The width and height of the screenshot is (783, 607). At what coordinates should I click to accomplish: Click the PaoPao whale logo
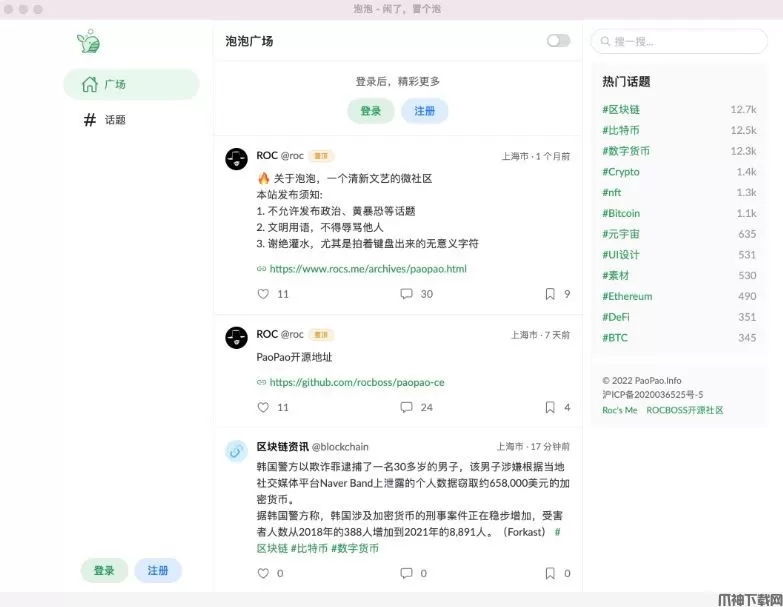tap(88, 41)
